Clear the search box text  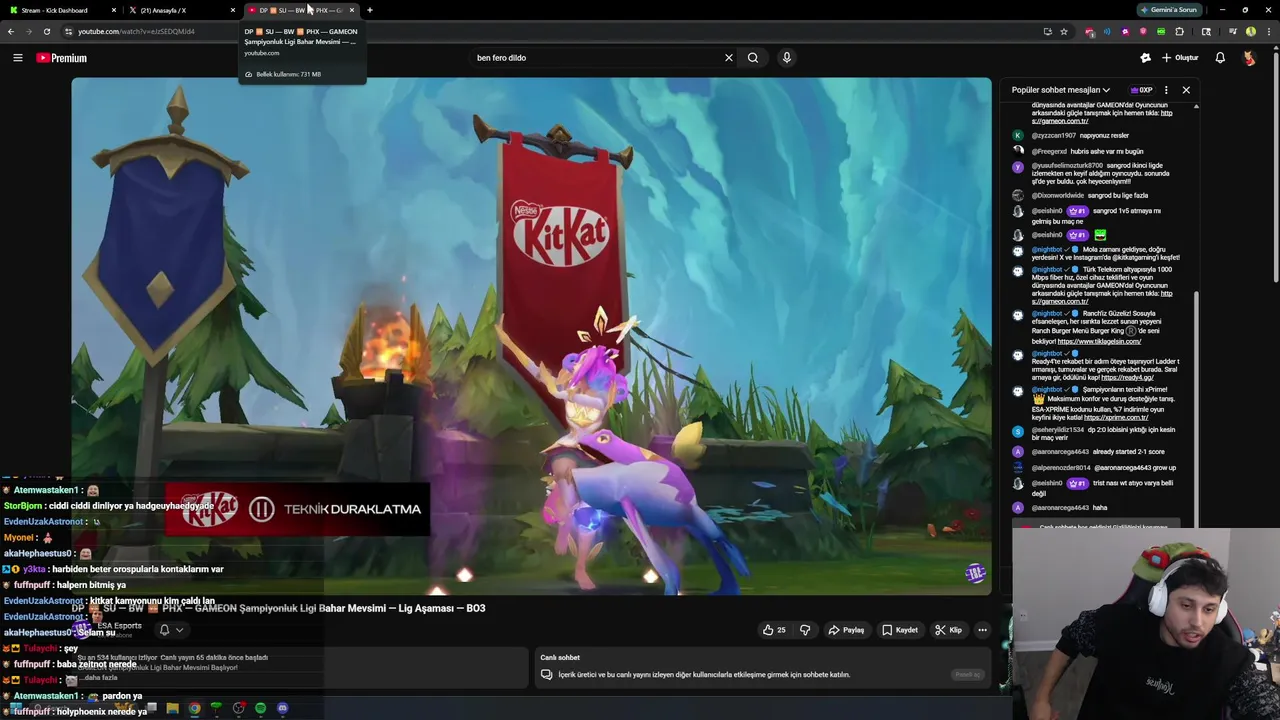(x=728, y=58)
